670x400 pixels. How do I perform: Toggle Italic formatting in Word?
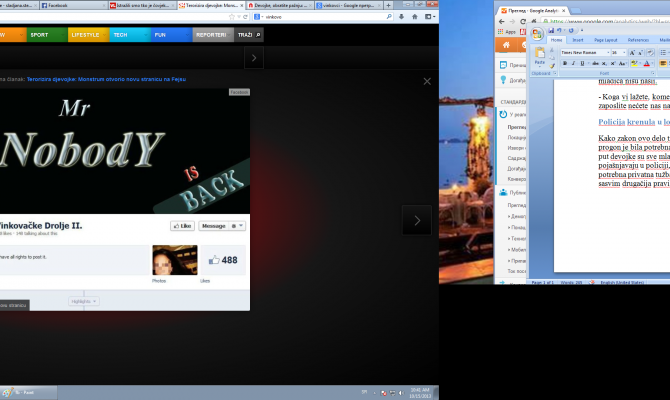575,62
